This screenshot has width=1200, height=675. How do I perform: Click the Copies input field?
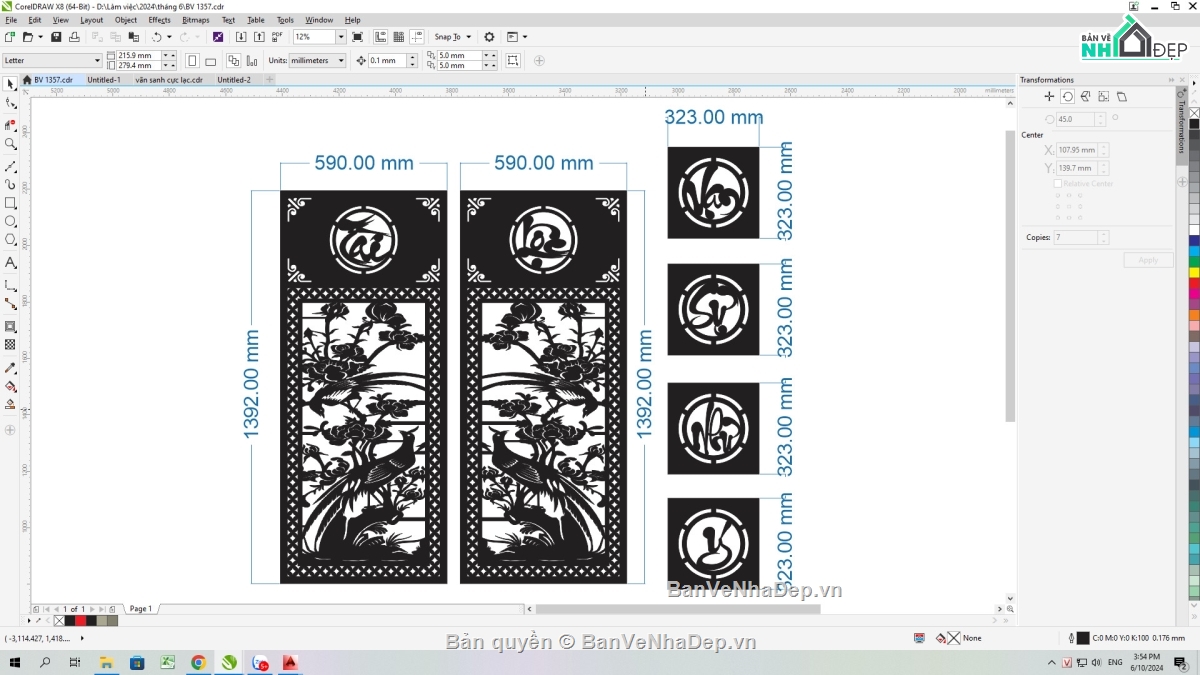tap(1075, 238)
